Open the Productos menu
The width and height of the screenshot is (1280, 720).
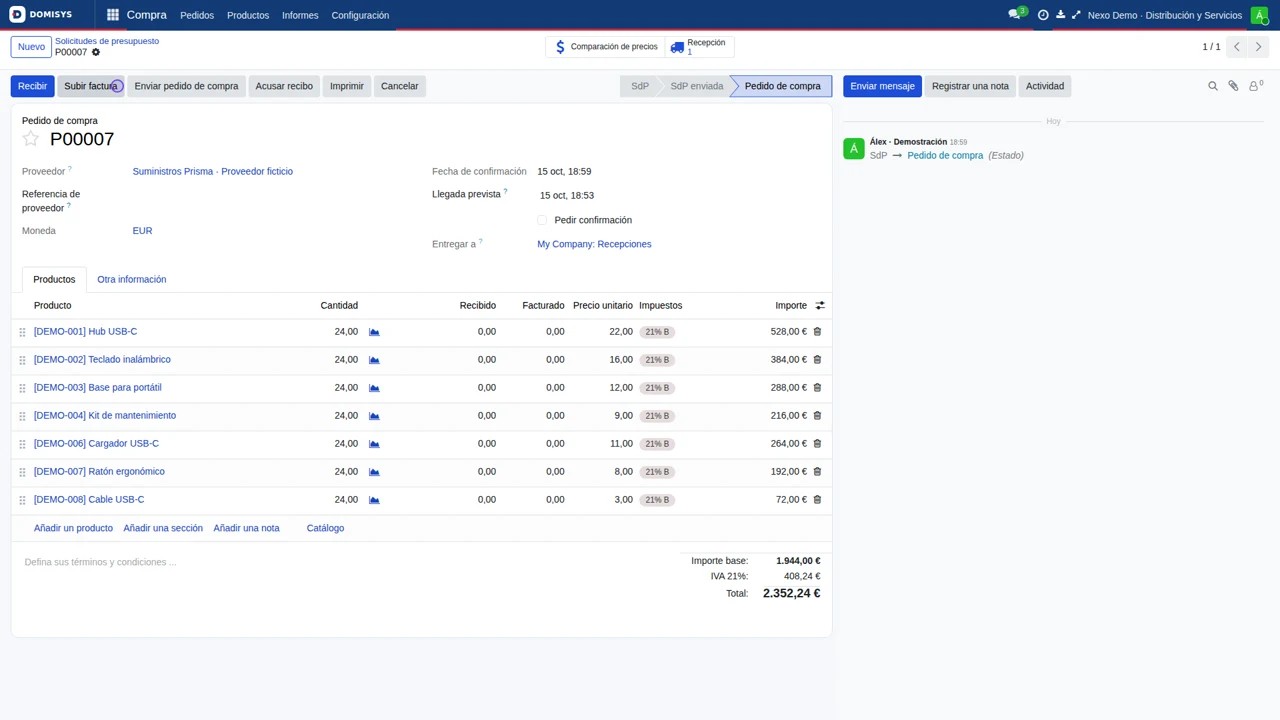(248, 15)
